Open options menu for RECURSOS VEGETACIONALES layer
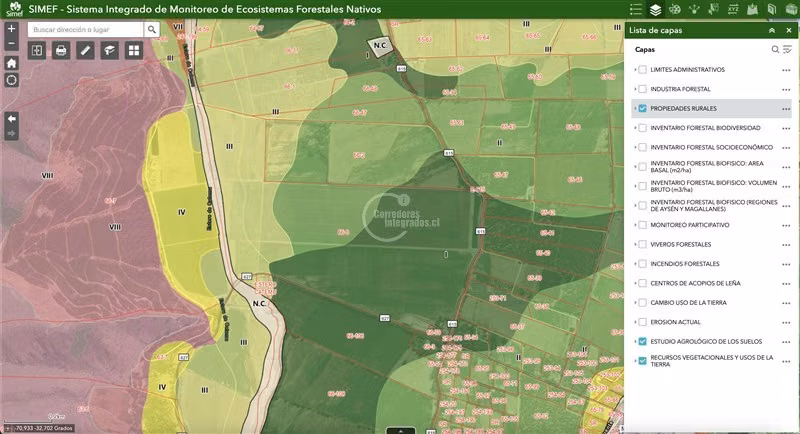This screenshot has width=800, height=434. point(786,361)
